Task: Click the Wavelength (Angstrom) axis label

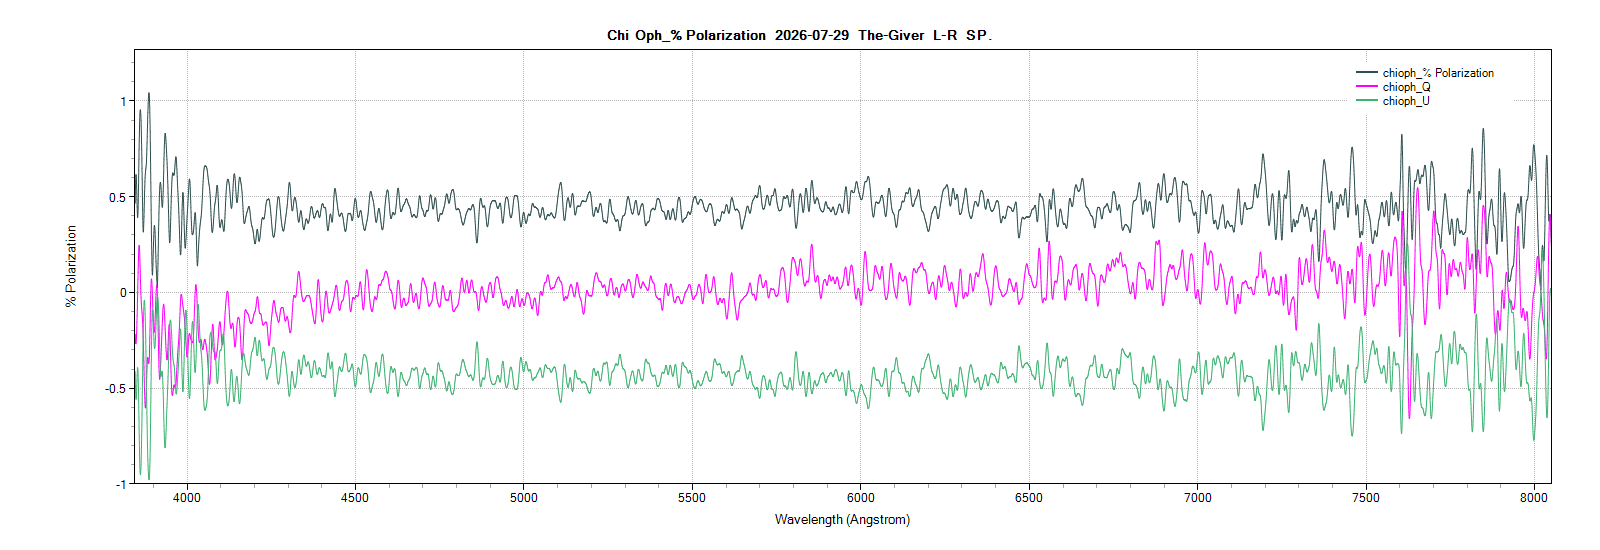Action: 842,520
